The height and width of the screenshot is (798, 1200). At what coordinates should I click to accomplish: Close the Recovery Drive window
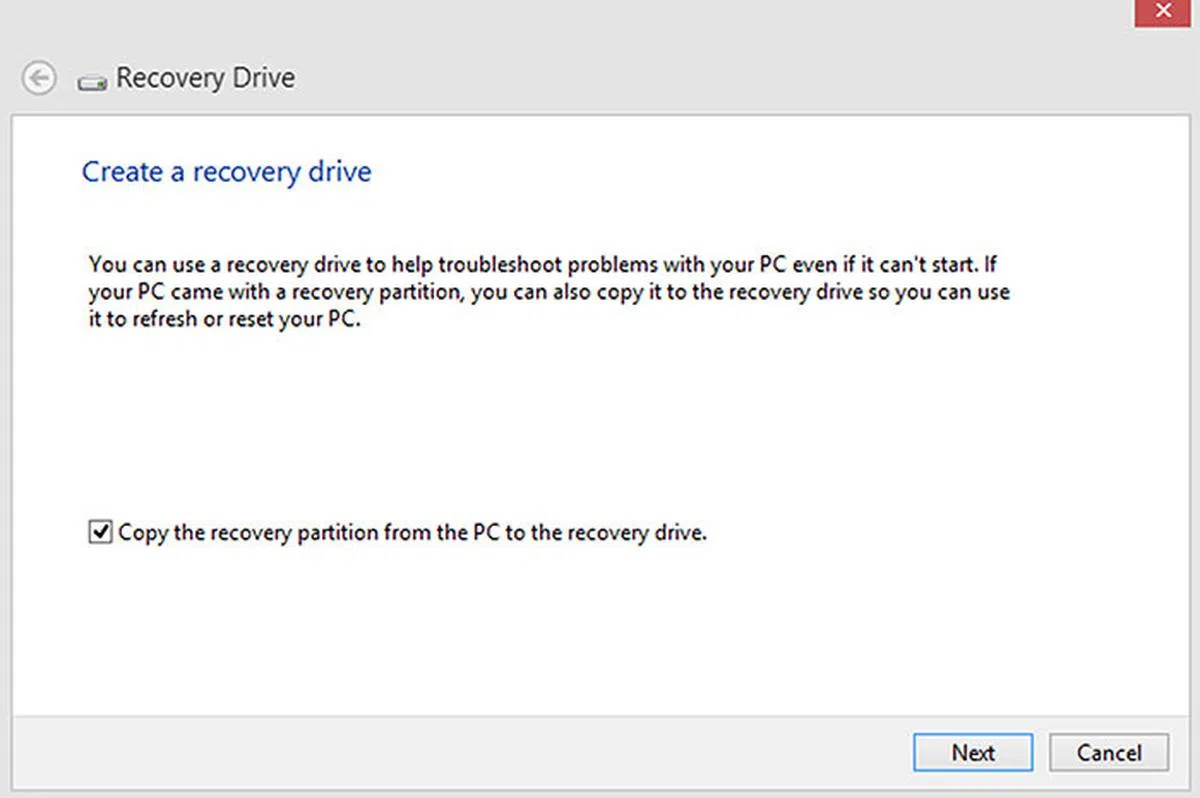(x=1162, y=12)
